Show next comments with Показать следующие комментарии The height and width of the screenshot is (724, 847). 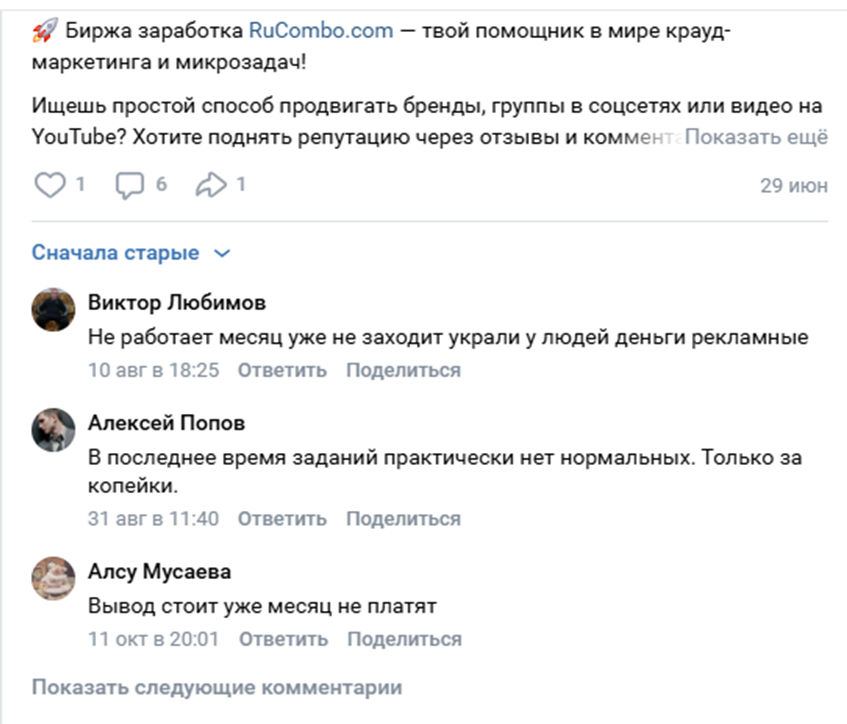(217, 688)
